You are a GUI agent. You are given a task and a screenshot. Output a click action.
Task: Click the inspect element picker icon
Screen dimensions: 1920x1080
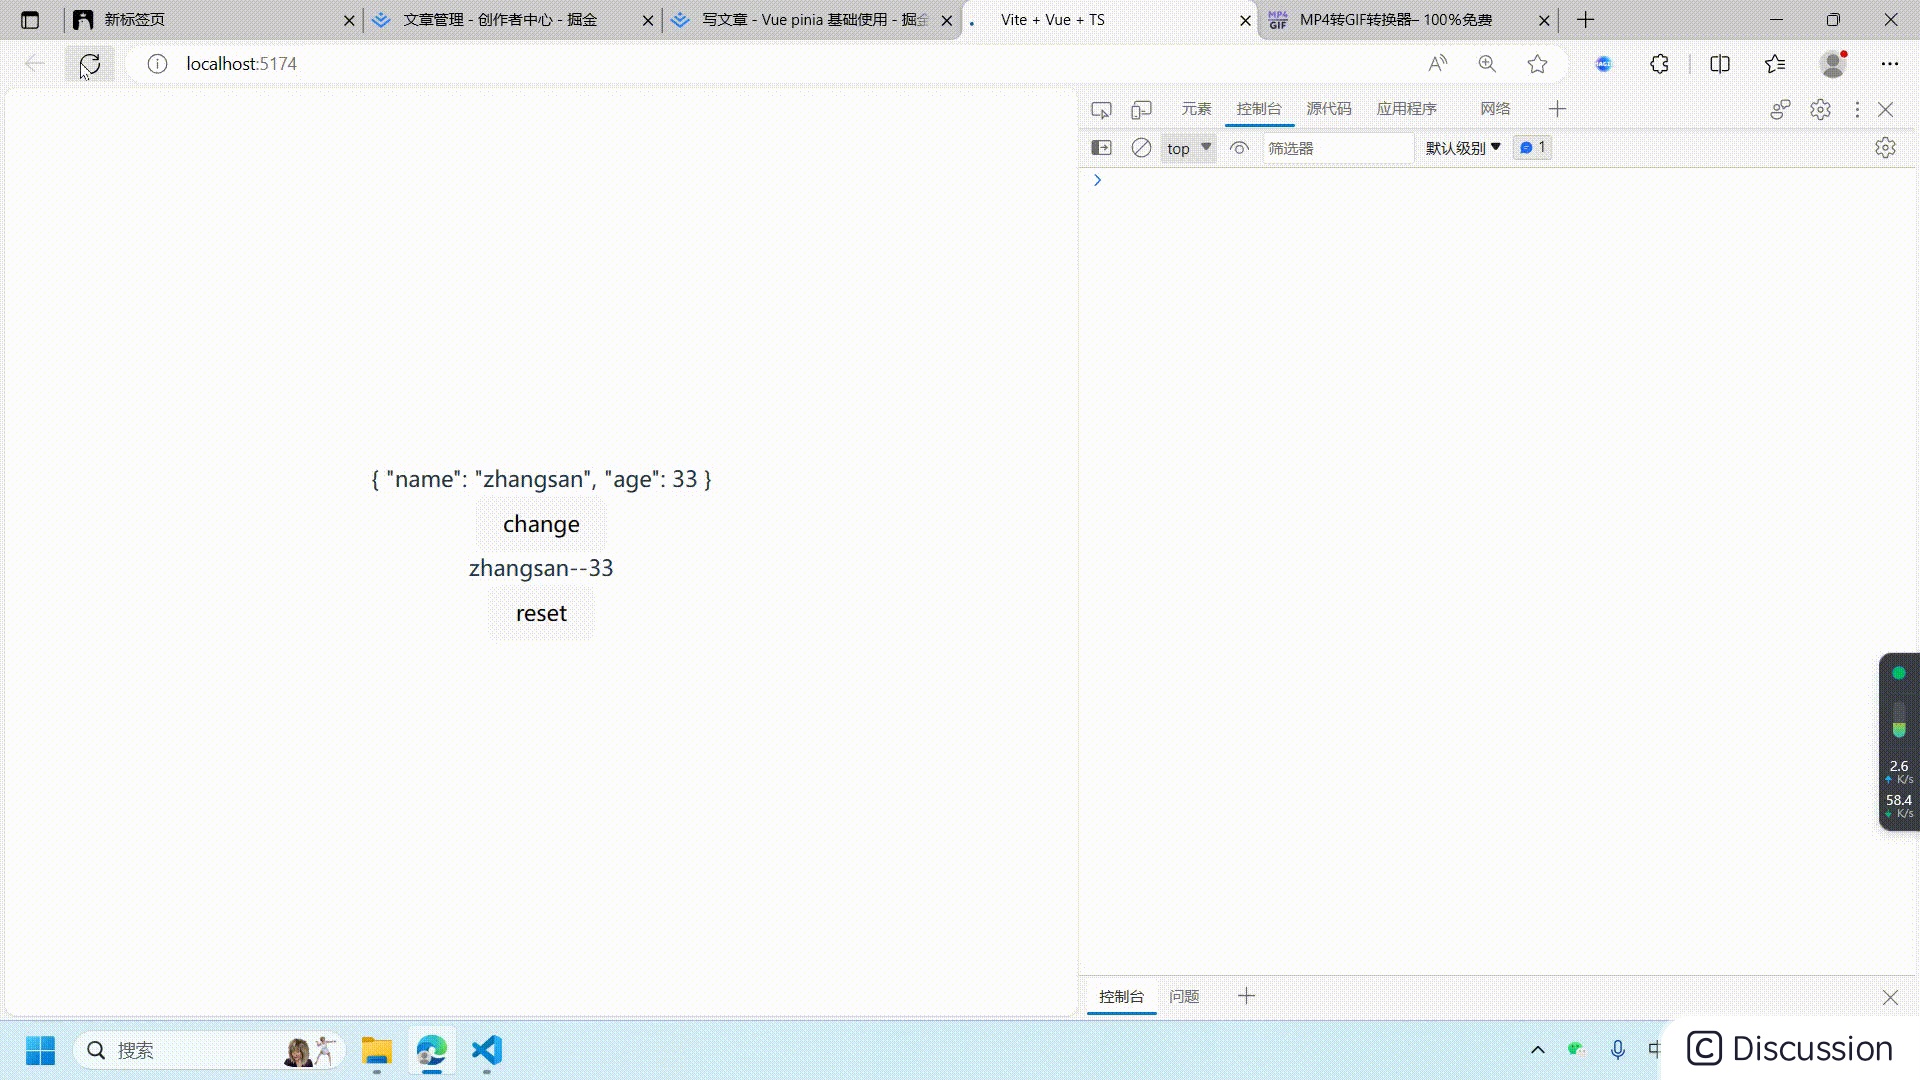[x=1101, y=110]
